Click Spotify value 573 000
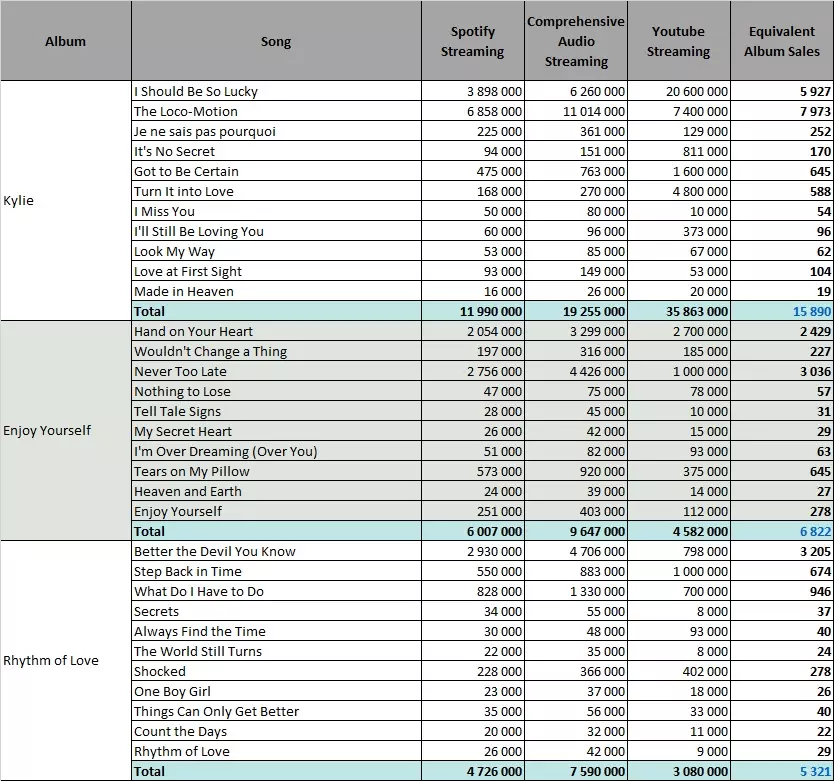 click(x=472, y=471)
